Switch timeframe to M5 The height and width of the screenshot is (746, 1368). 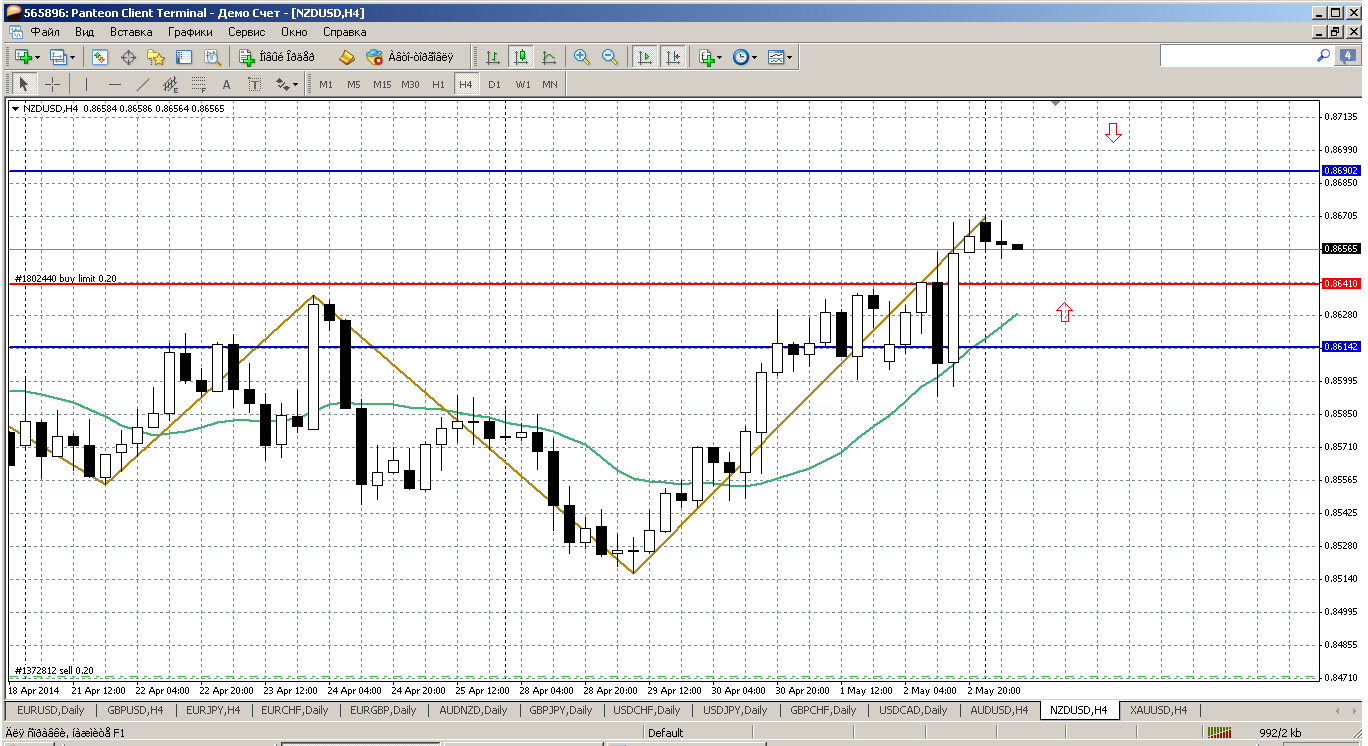pos(354,84)
